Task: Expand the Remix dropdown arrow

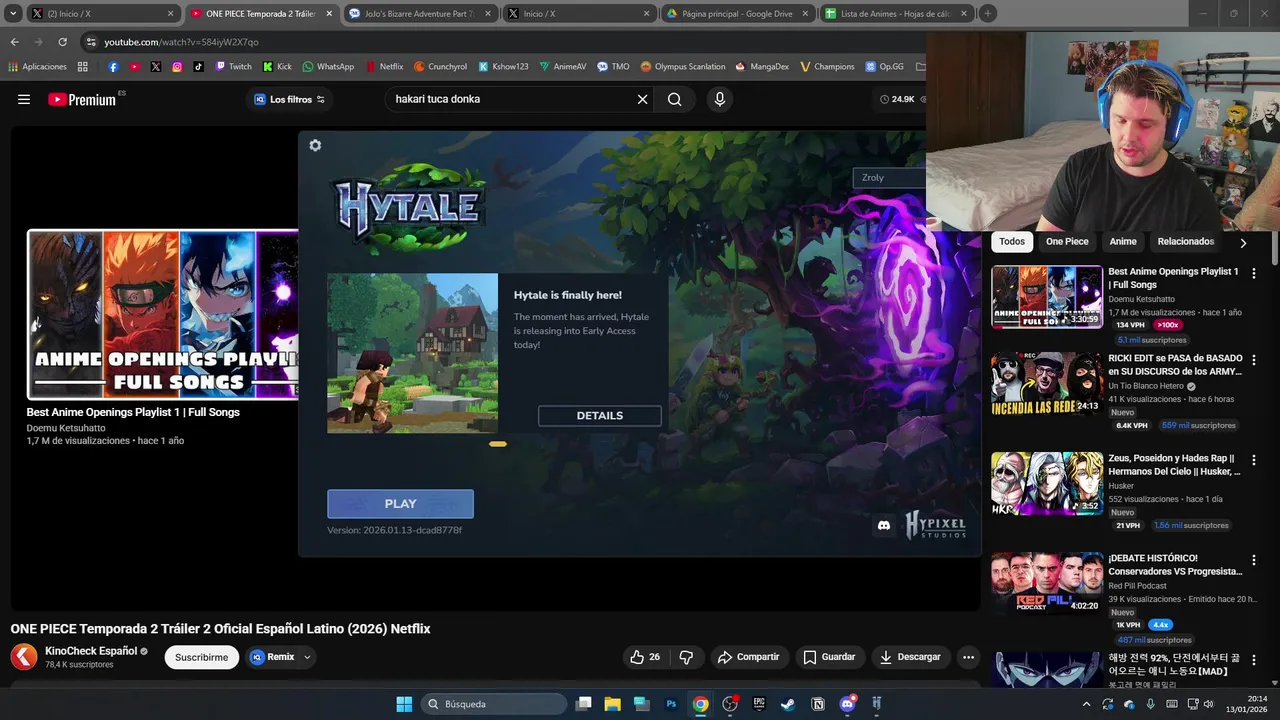Action: [x=307, y=657]
